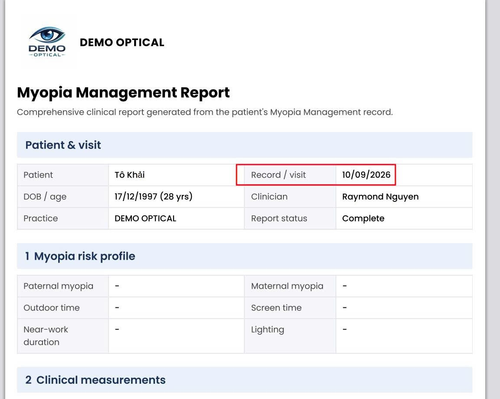Image resolution: width=500 pixels, height=399 pixels.
Task: Click the dash value beside Screen time
Action: pos(345,308)
